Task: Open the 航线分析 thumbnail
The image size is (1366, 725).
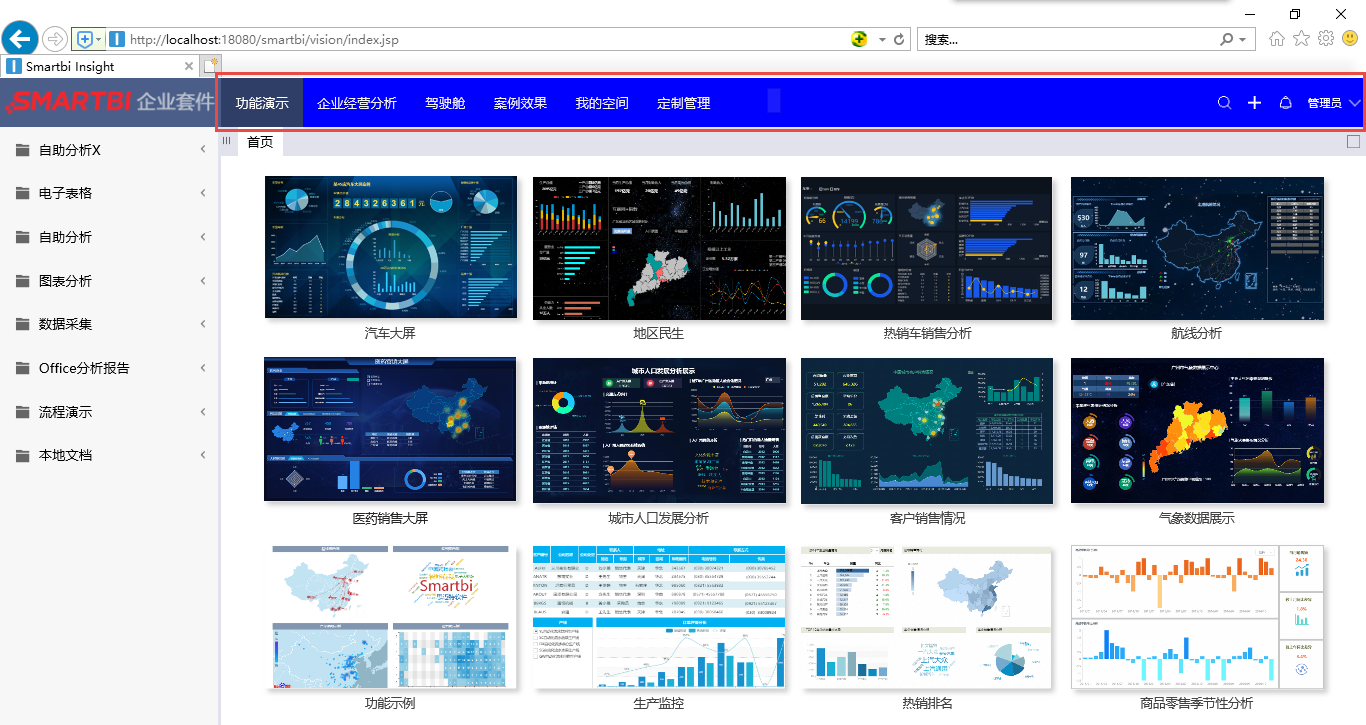Action: point(1197,248)
